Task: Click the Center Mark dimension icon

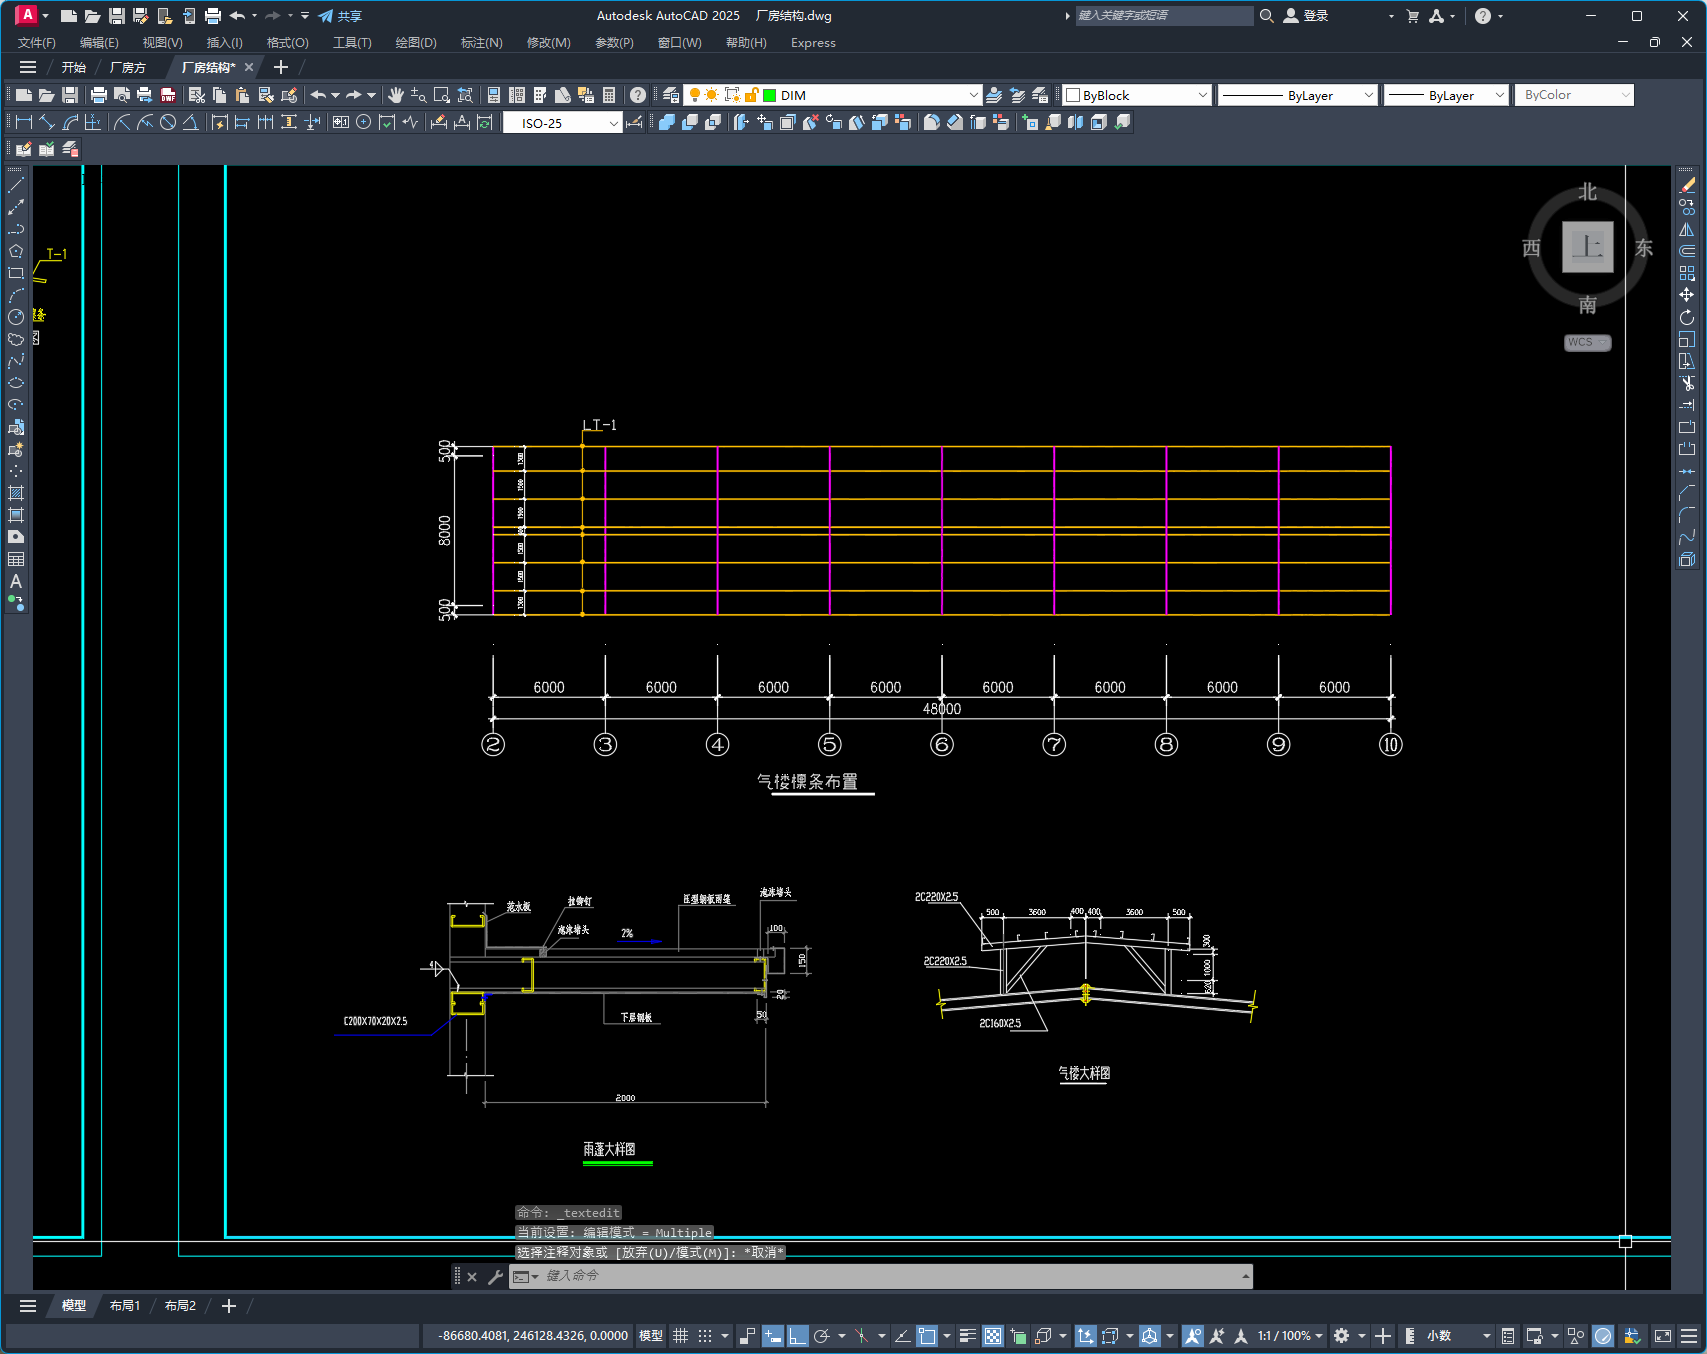Action: click(364, 122)
